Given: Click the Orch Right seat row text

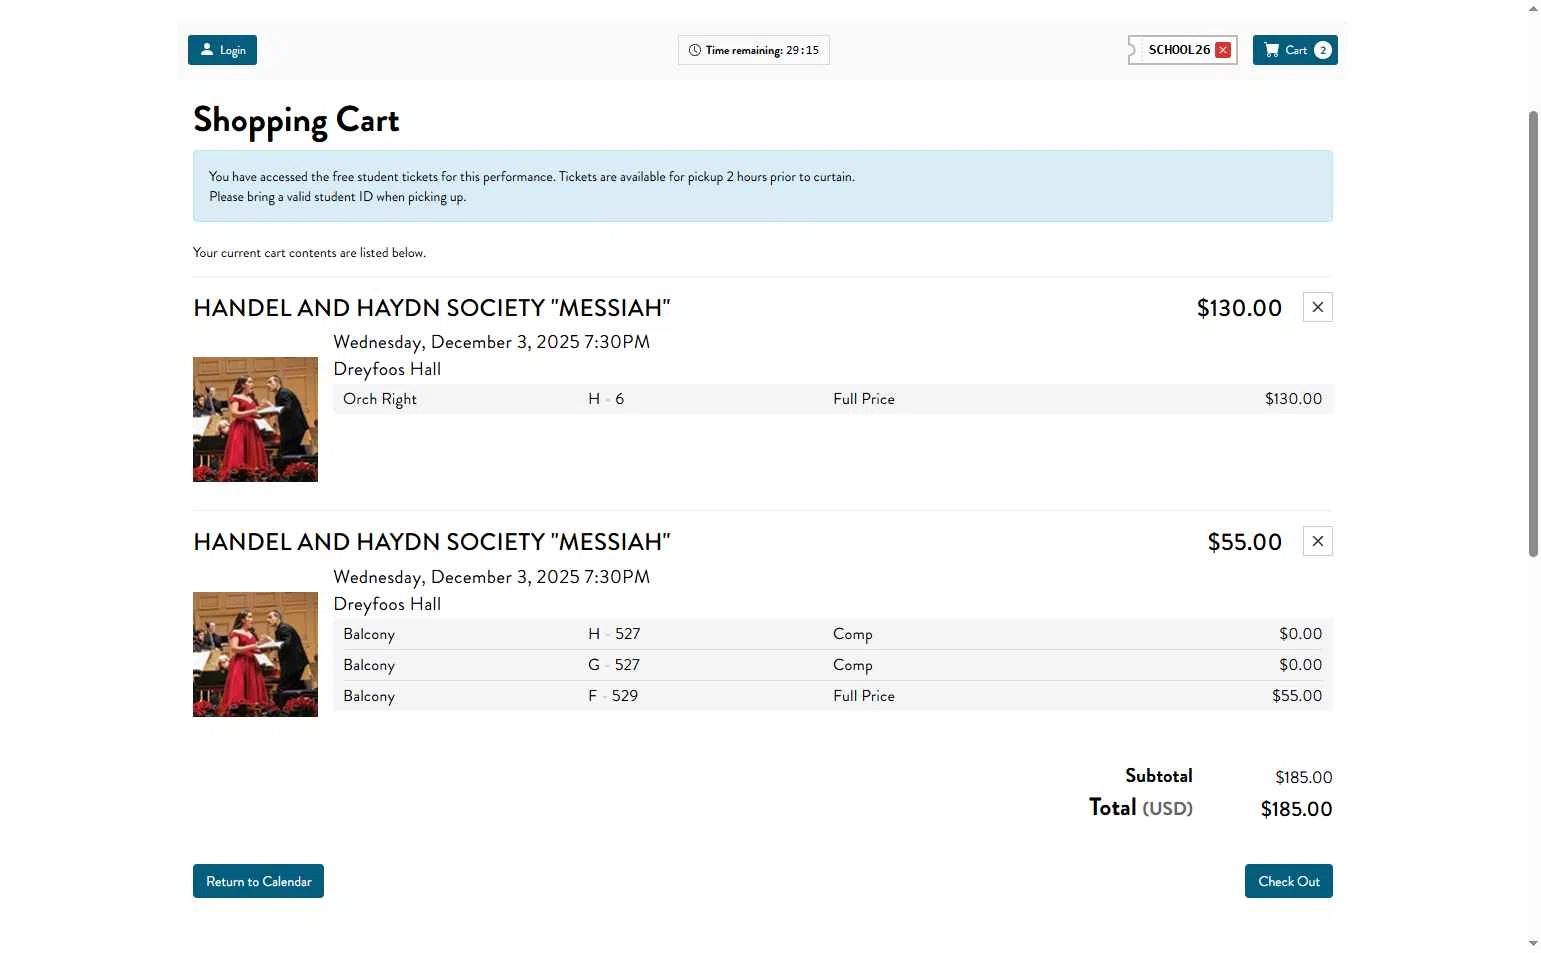Looking at the screenshot, I should point(380,399).
